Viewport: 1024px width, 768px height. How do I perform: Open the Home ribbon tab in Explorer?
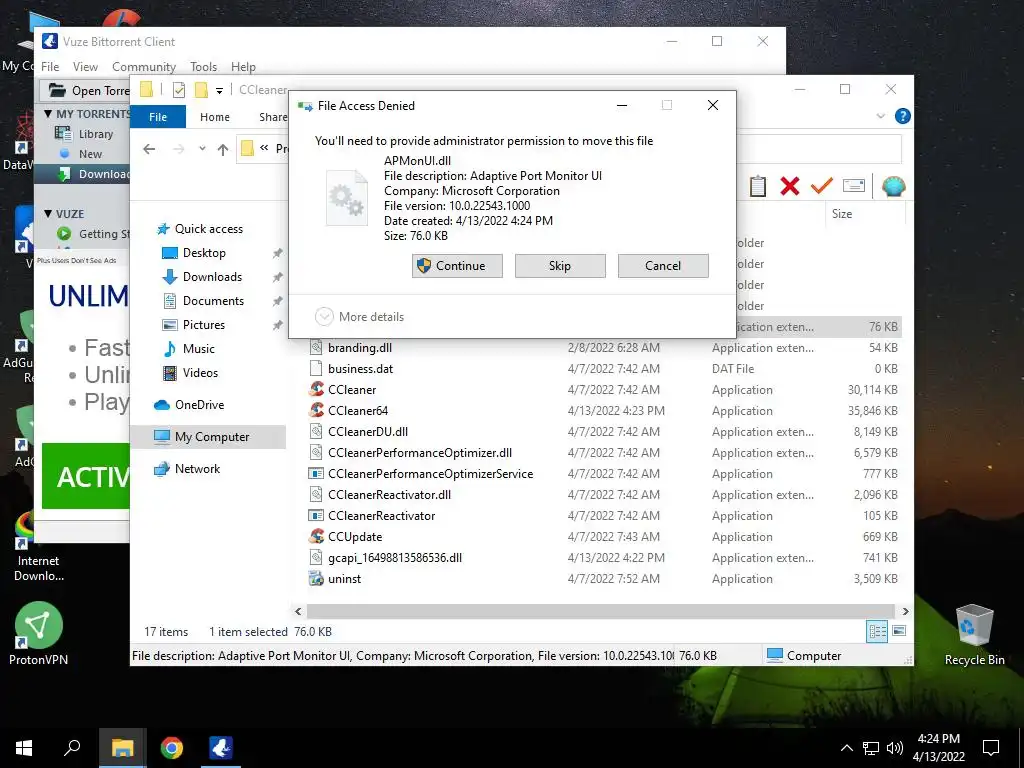[215, 117]
